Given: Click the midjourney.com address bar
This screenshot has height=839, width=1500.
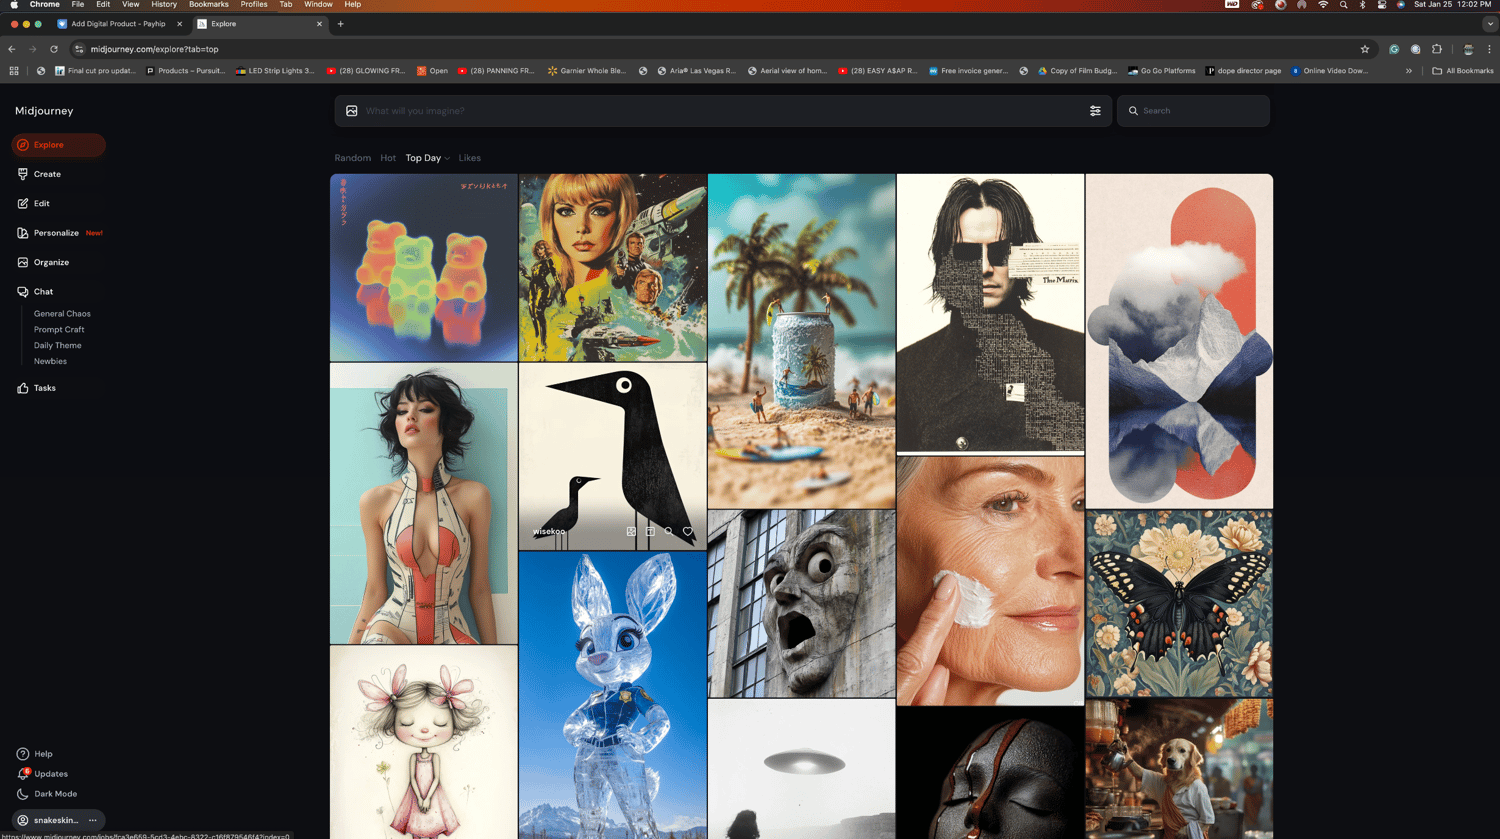Looking at the screenshot, I should (715, 49).
